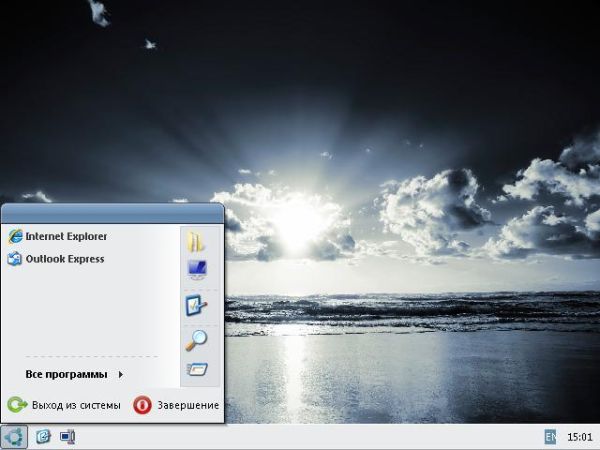Click the Завершение shutdown label
This screenshot has height=450, width=600.
(188, 405)
